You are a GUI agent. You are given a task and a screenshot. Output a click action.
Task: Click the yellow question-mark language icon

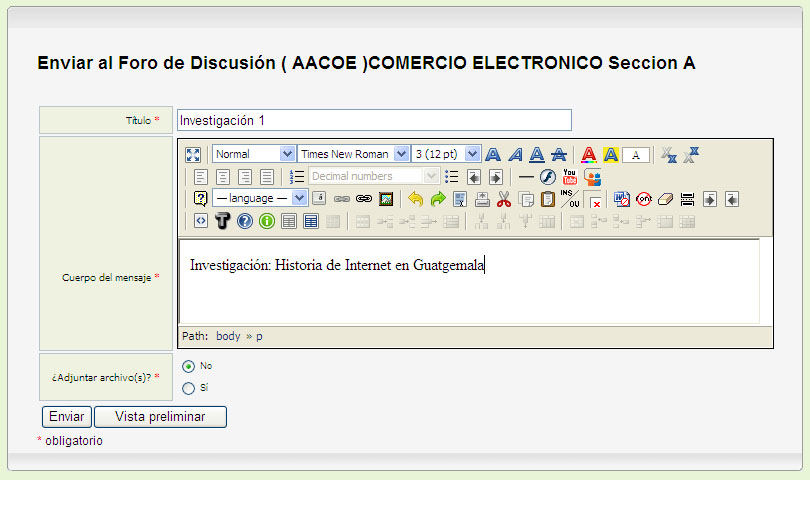(200, 199)
